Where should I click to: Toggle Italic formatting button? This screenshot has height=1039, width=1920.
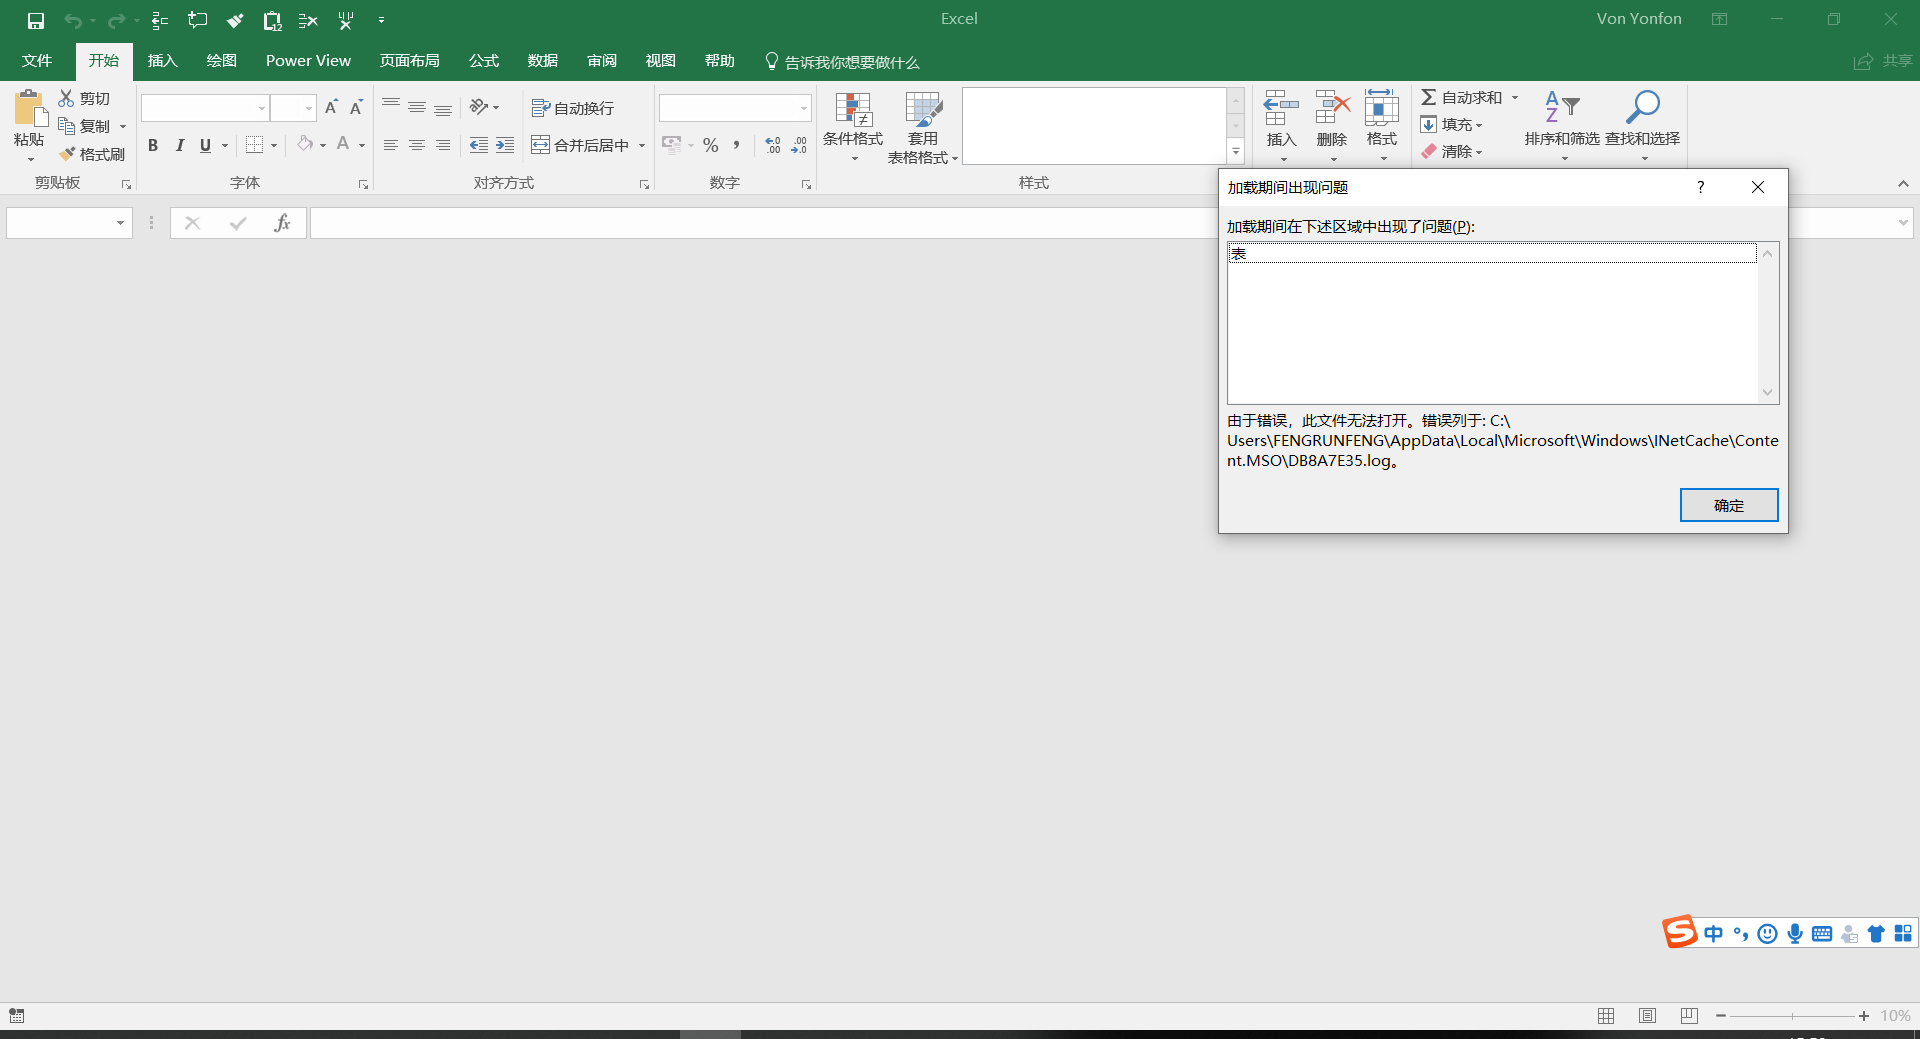pos(180,146)
